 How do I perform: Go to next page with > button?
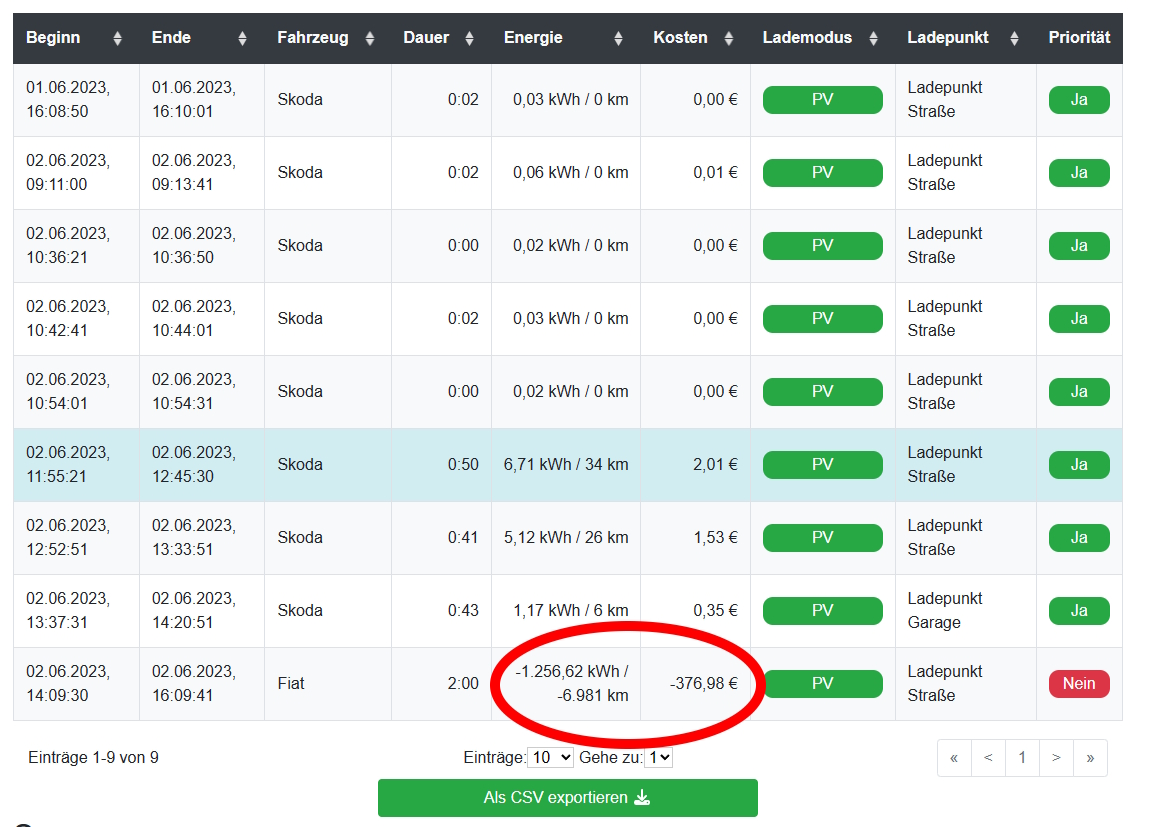pos(1056,758)
